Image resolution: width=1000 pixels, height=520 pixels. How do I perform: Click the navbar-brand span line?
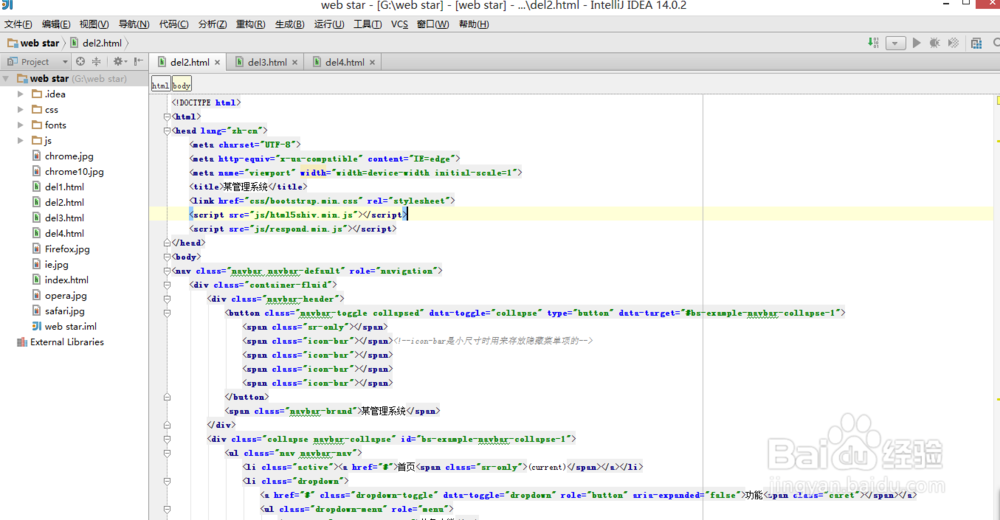pyautogui.click(x=332, y=412)
